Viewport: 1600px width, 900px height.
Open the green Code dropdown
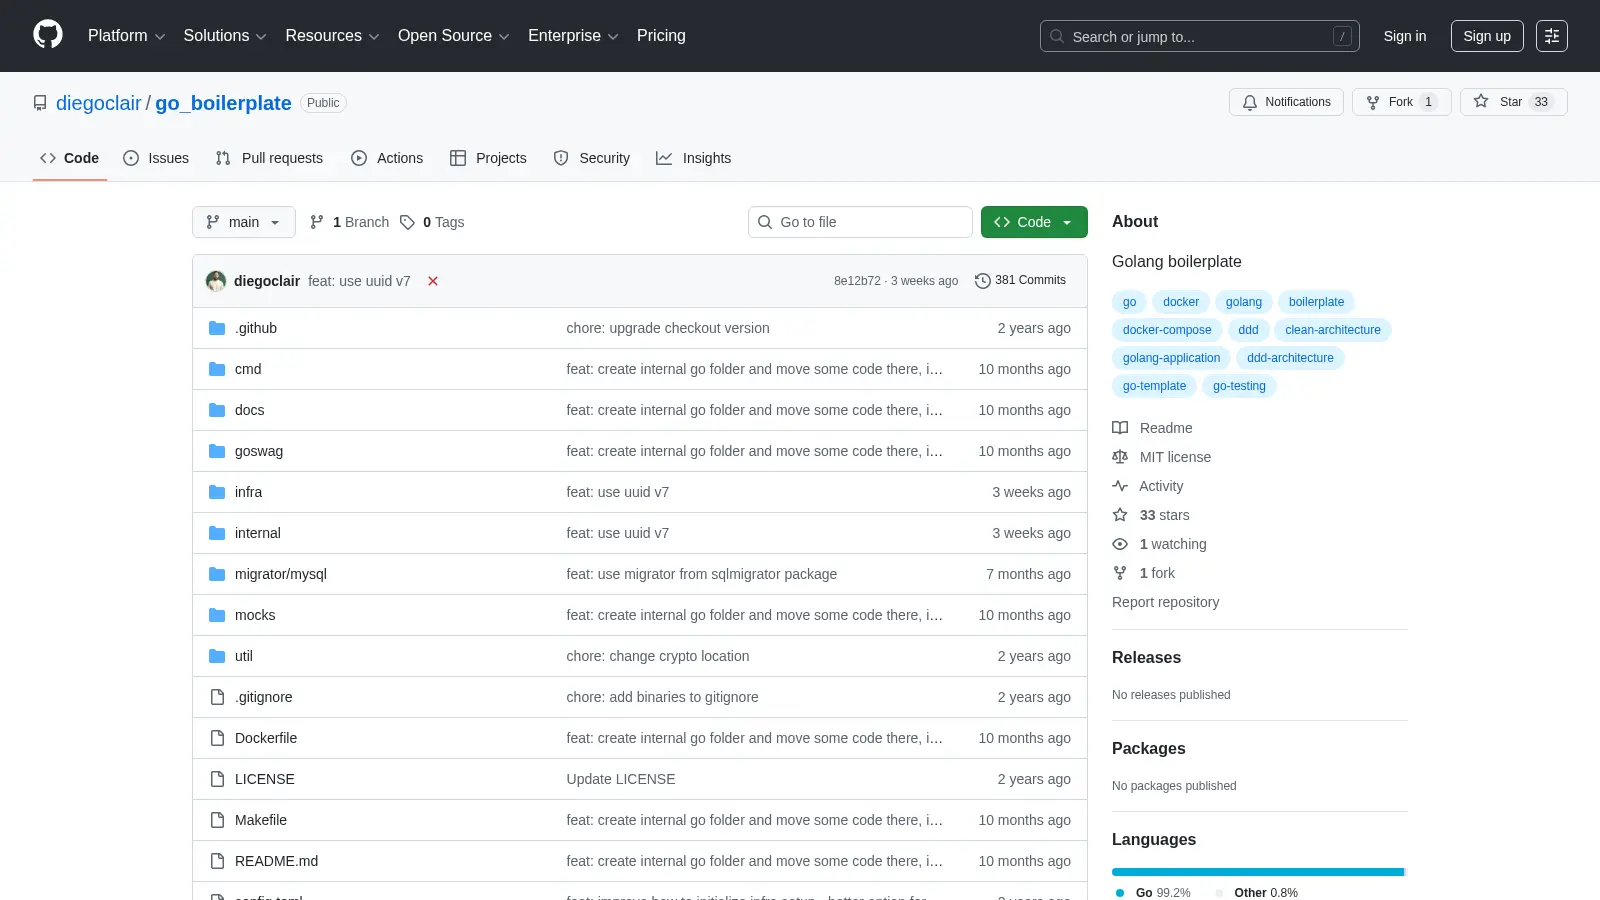1034,222
